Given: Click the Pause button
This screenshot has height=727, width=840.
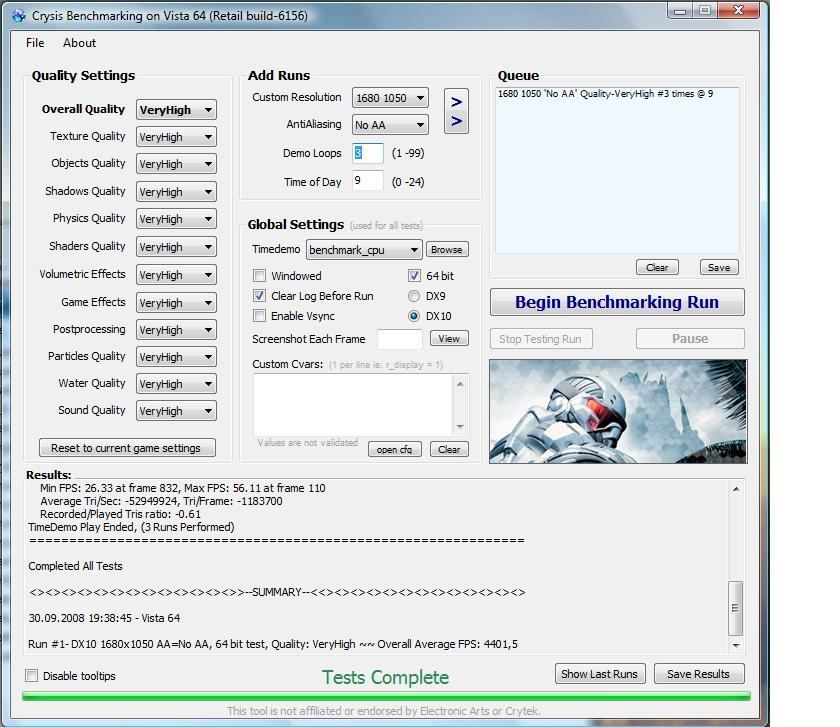Looking at the screenshot, I should pyautogui.click(x=690, y=339).
